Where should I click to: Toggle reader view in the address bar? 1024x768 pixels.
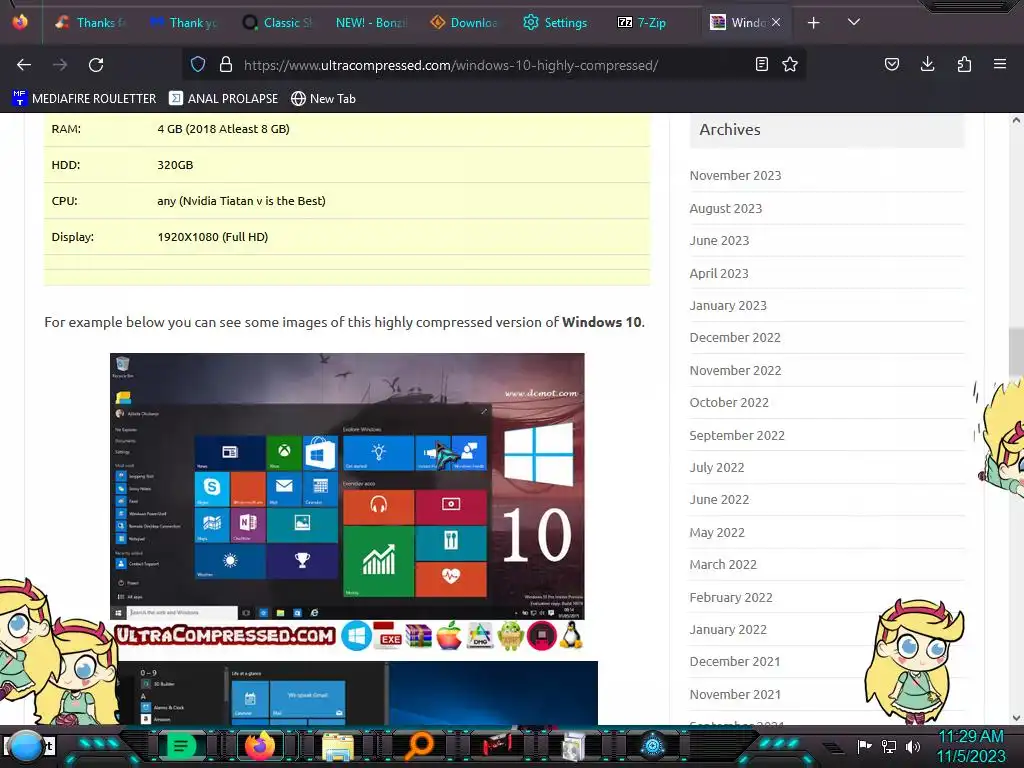click(761, 64)
